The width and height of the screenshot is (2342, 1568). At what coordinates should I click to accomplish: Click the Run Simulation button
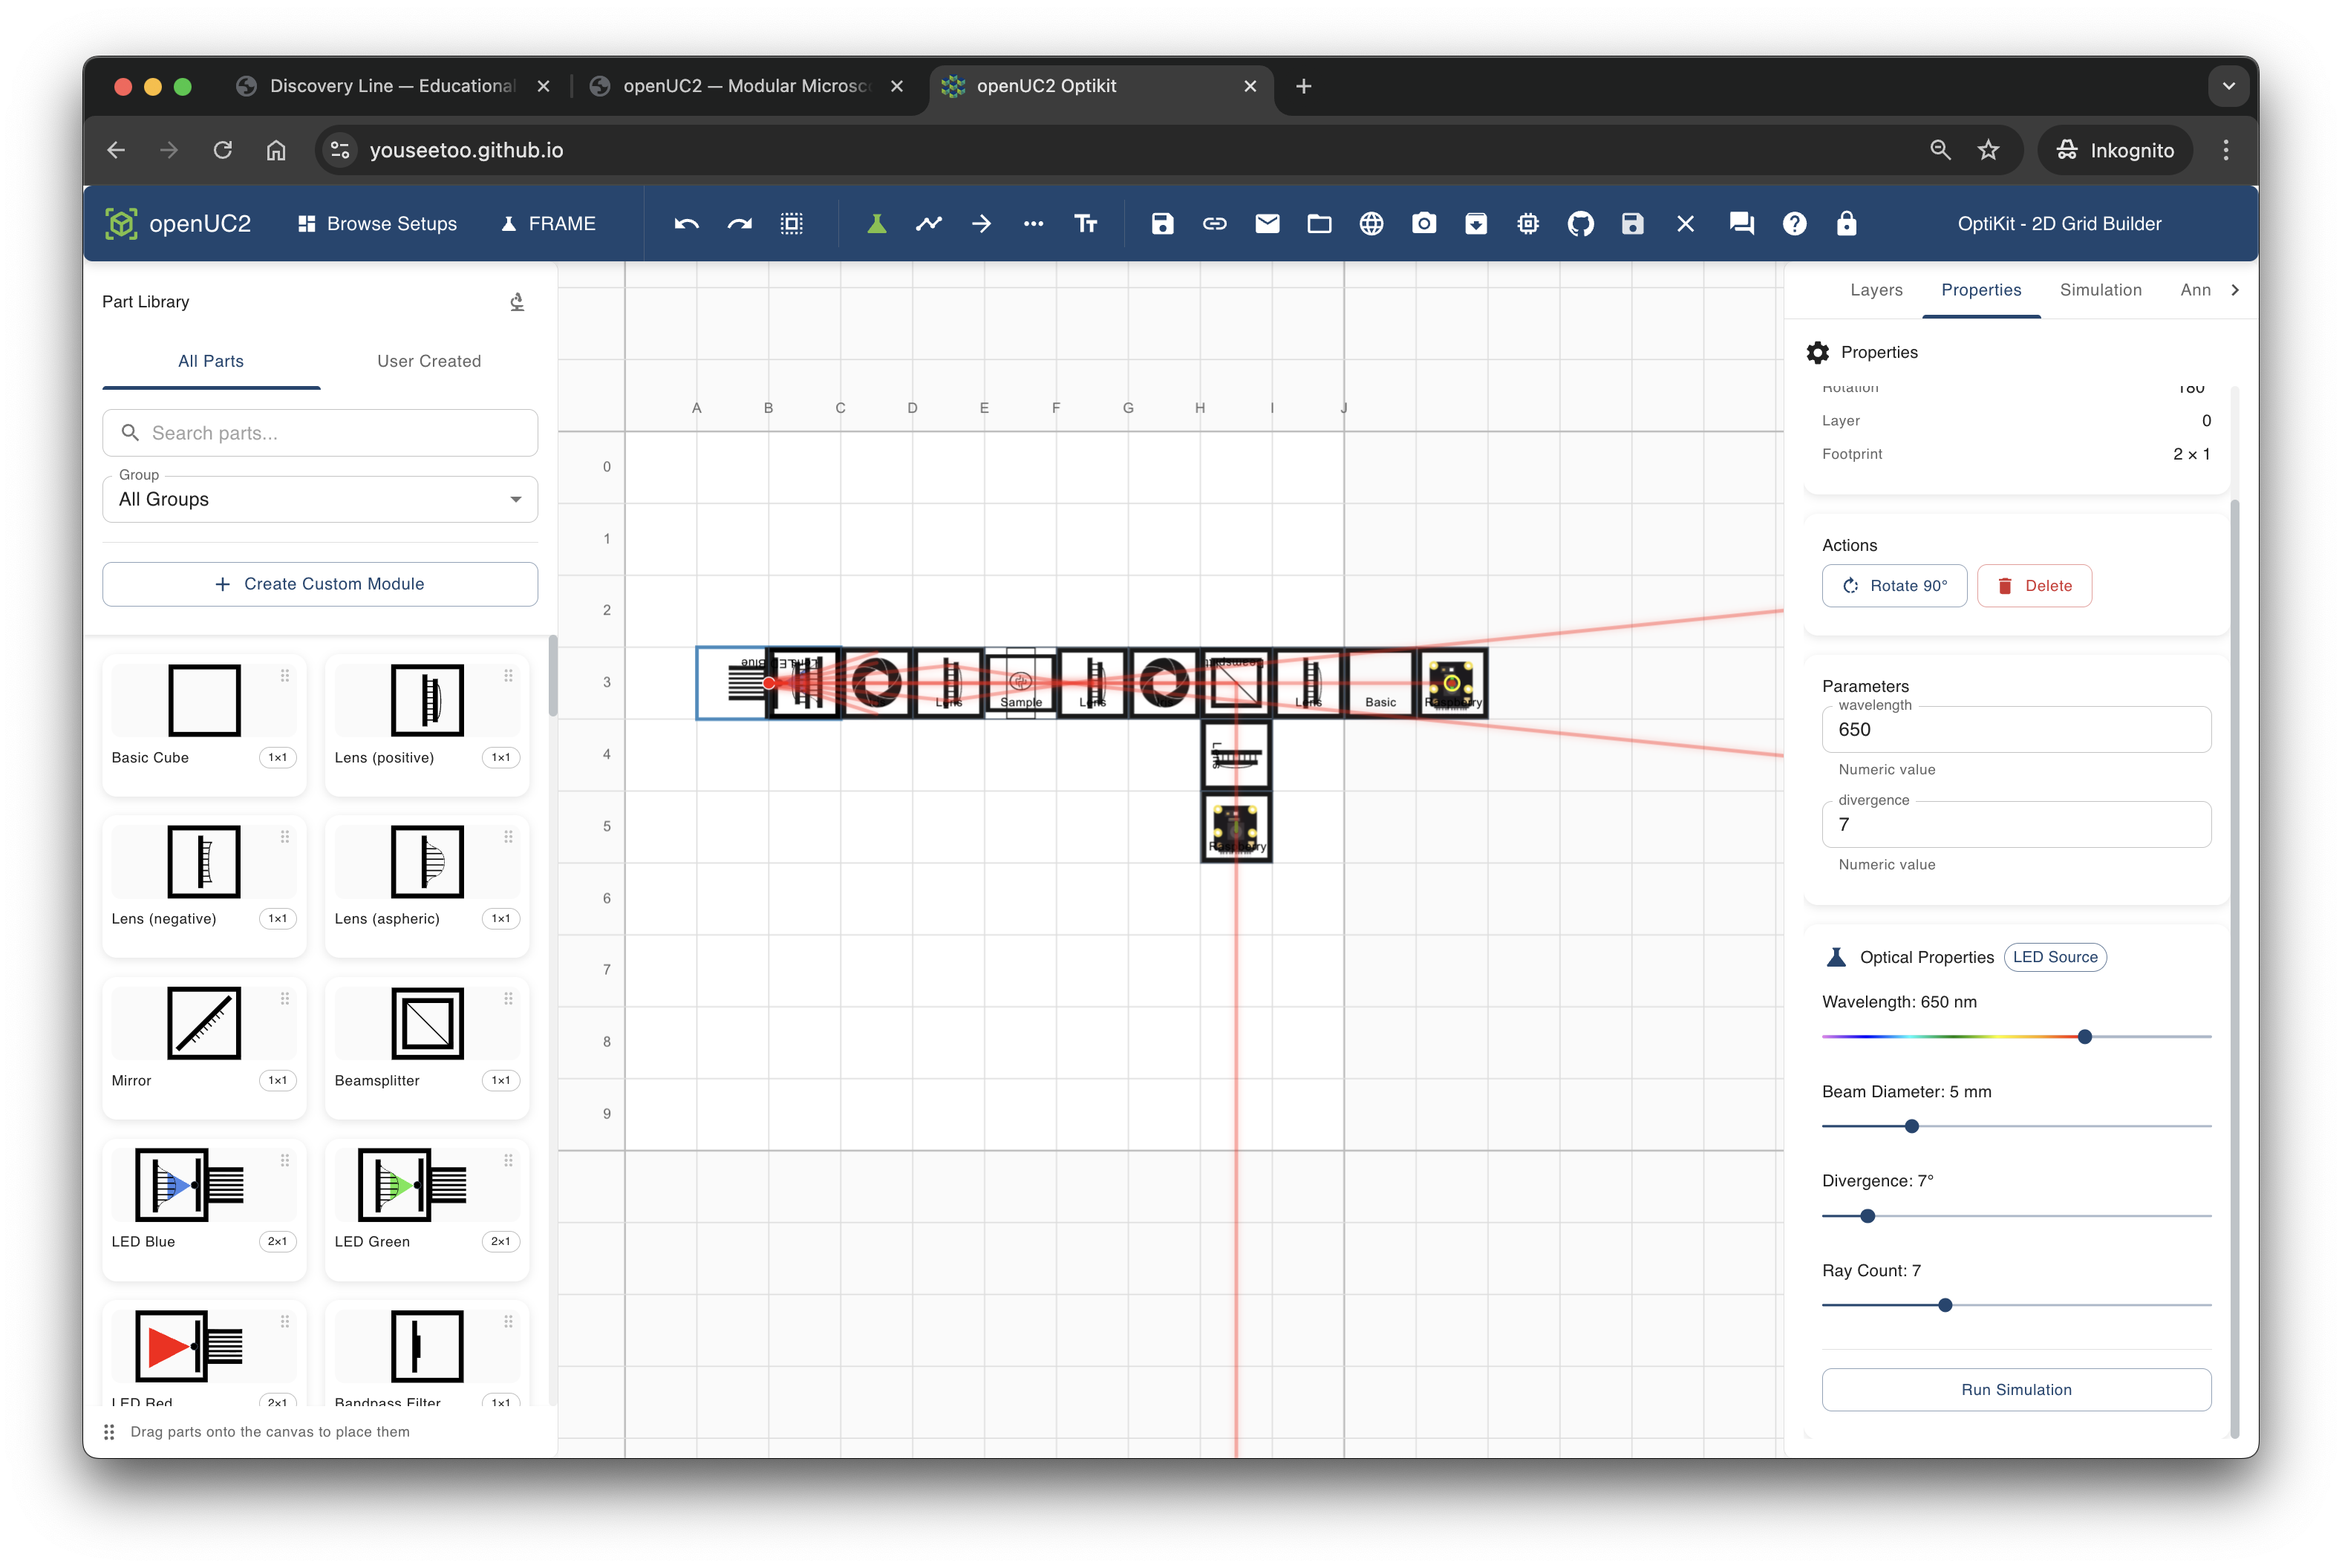(2015, 1389)
